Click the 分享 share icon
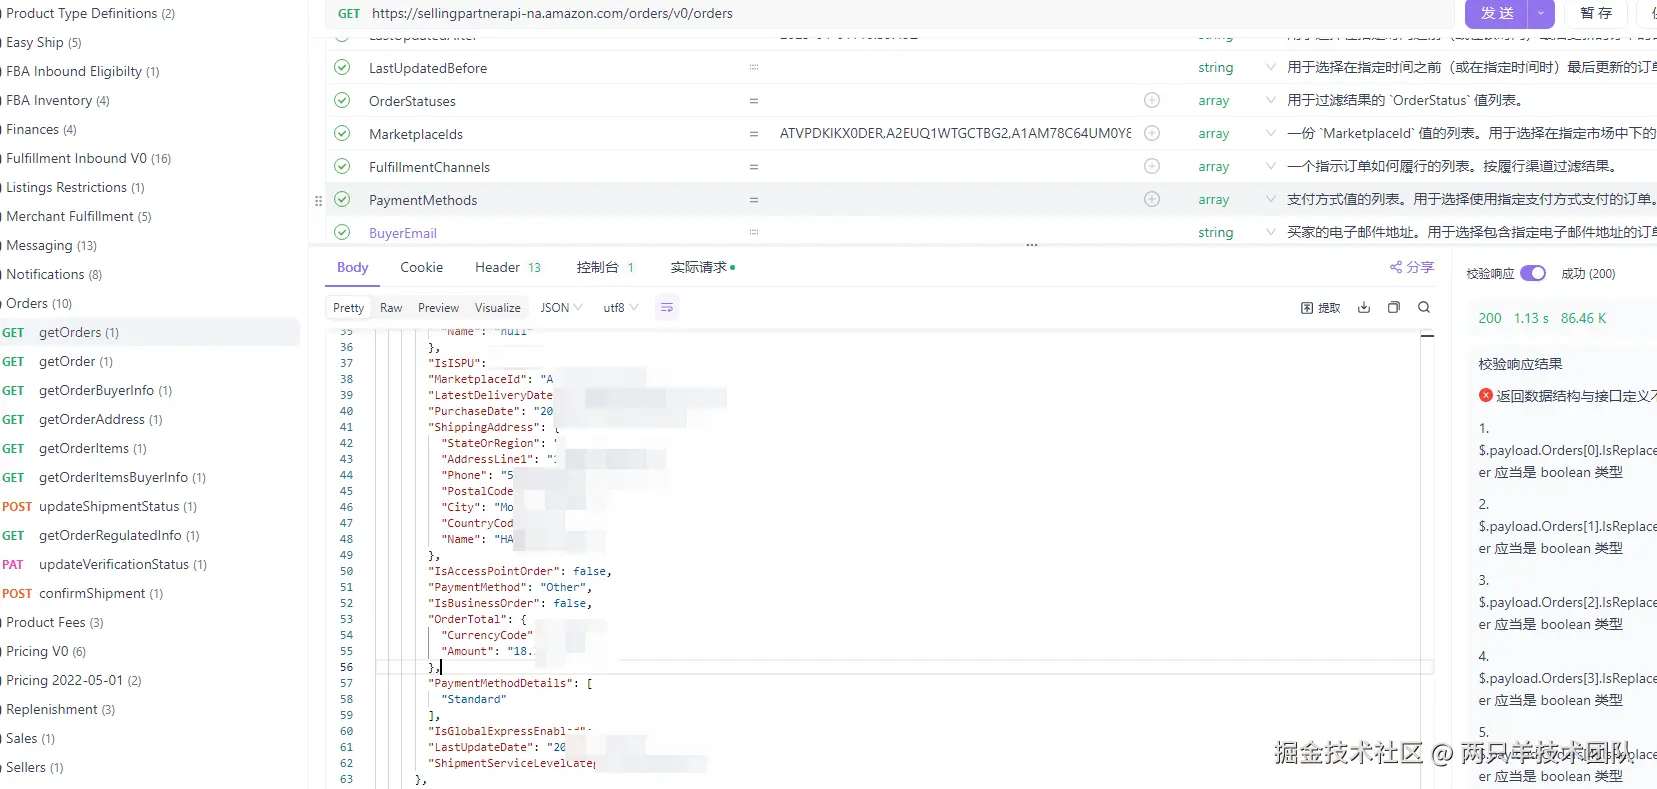The height and width of the screenshot is (789, 1657). [x=1412, y=267]
